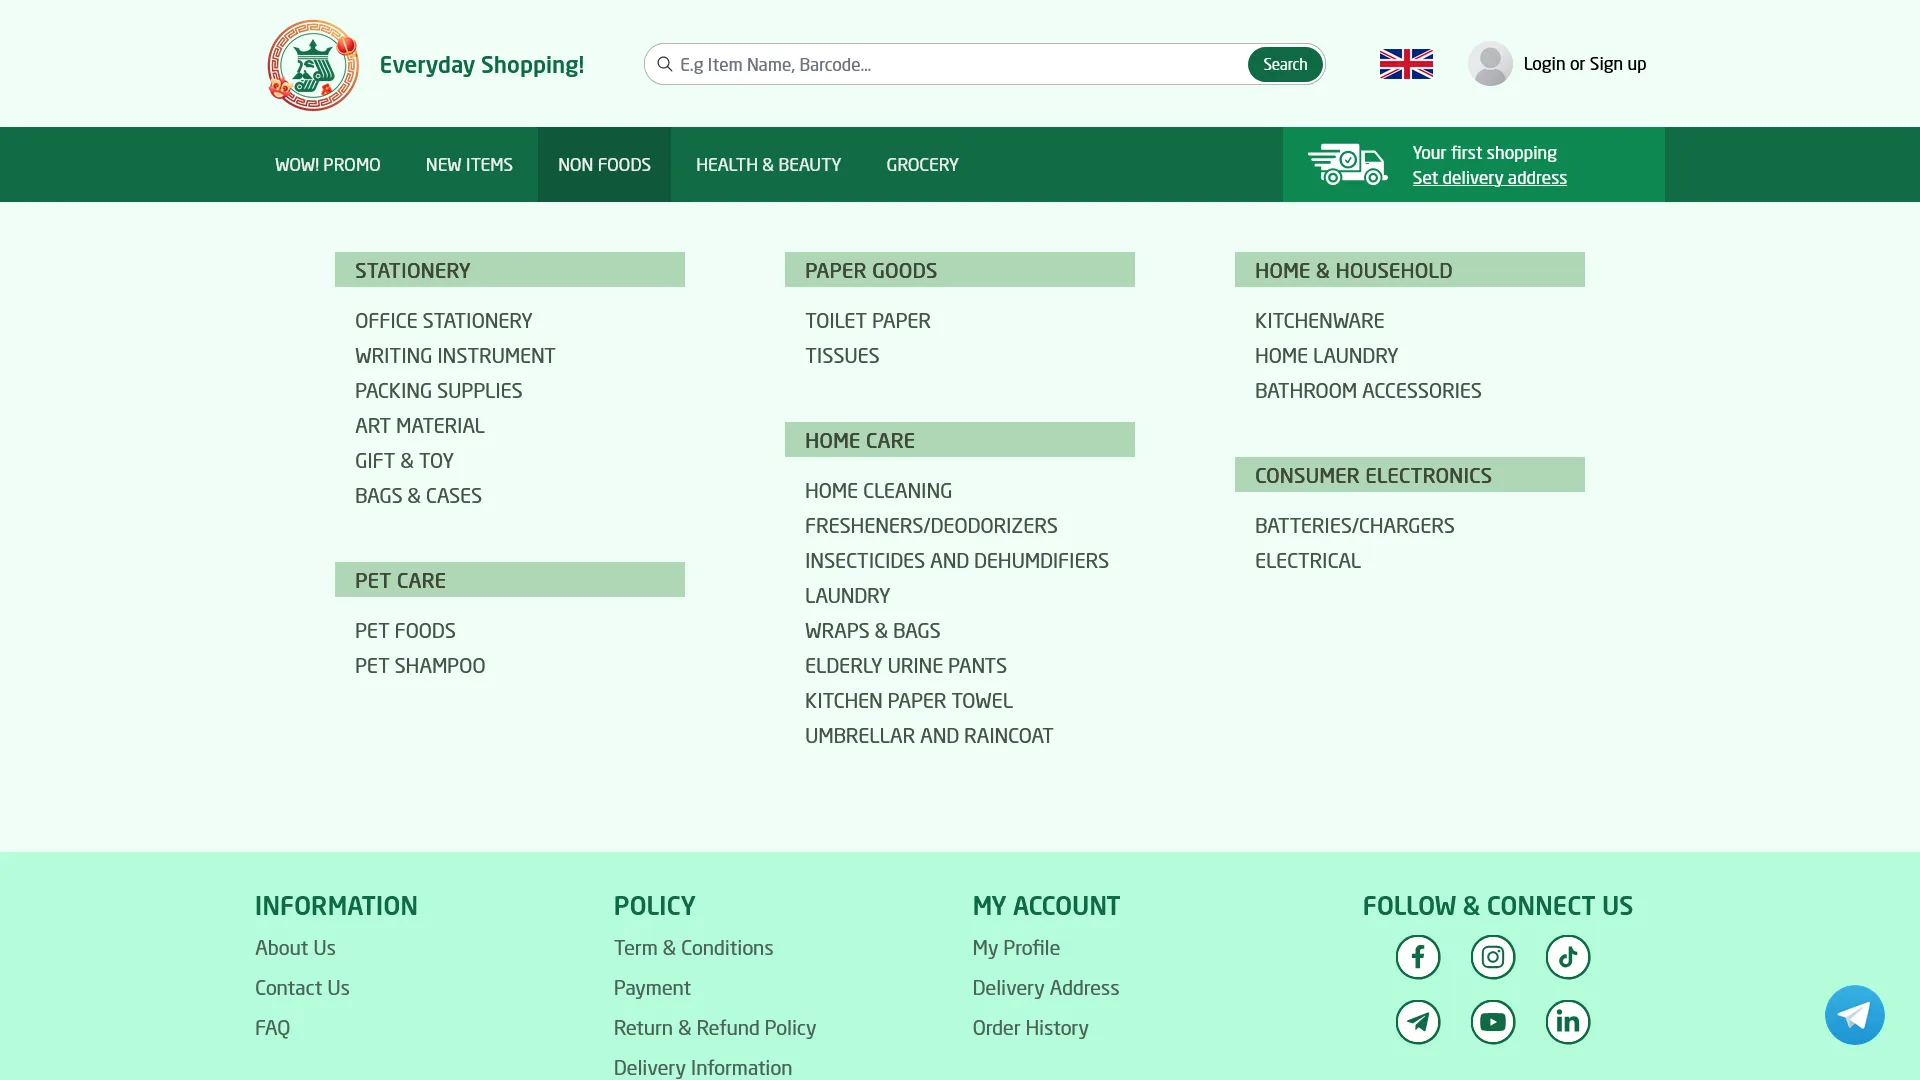Viewport: 1920px width, 1080px height.
Task: Switch to the GROCERY menu tab
Action: 921,164
